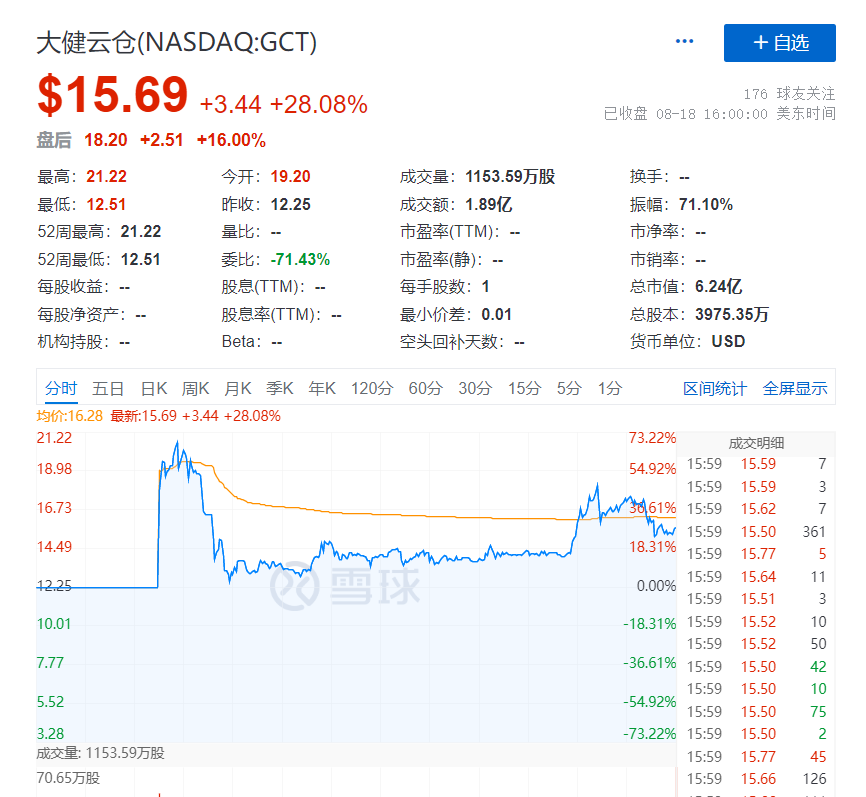Select the 15.50 trade with volume 75
The height and width of the screenshot is (797, 866).
tap(756, 711)
